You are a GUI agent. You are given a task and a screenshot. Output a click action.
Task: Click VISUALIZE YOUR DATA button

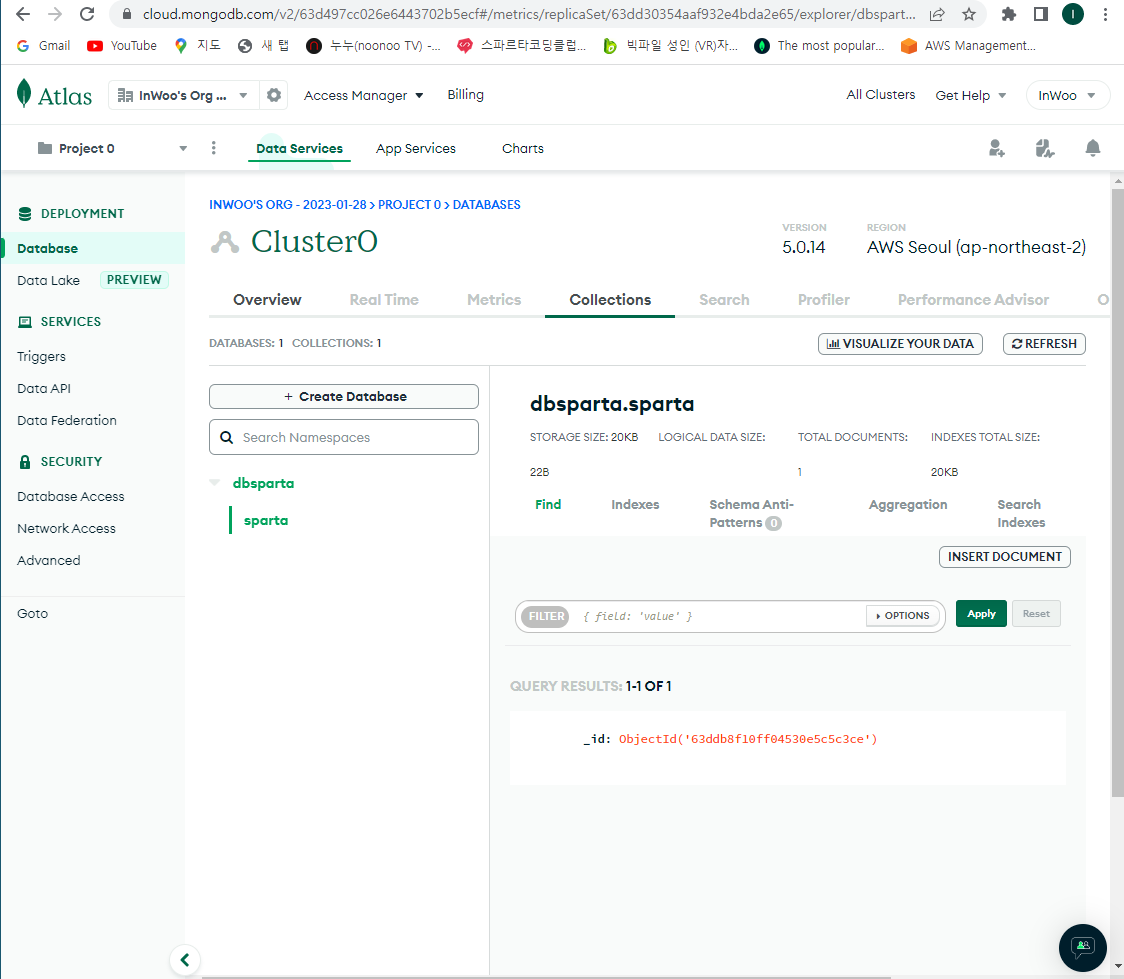coord(900,344)
